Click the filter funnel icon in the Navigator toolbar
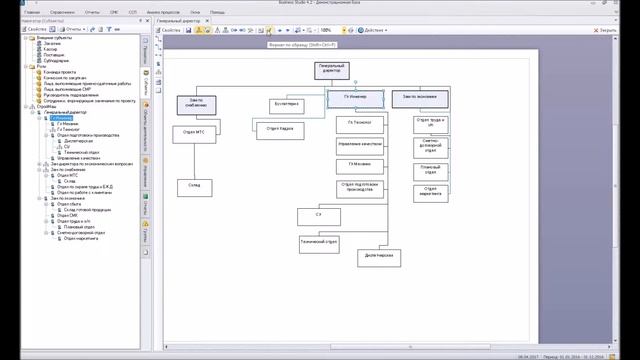Screen dimensions: 640x360 [x=109, y=29]
